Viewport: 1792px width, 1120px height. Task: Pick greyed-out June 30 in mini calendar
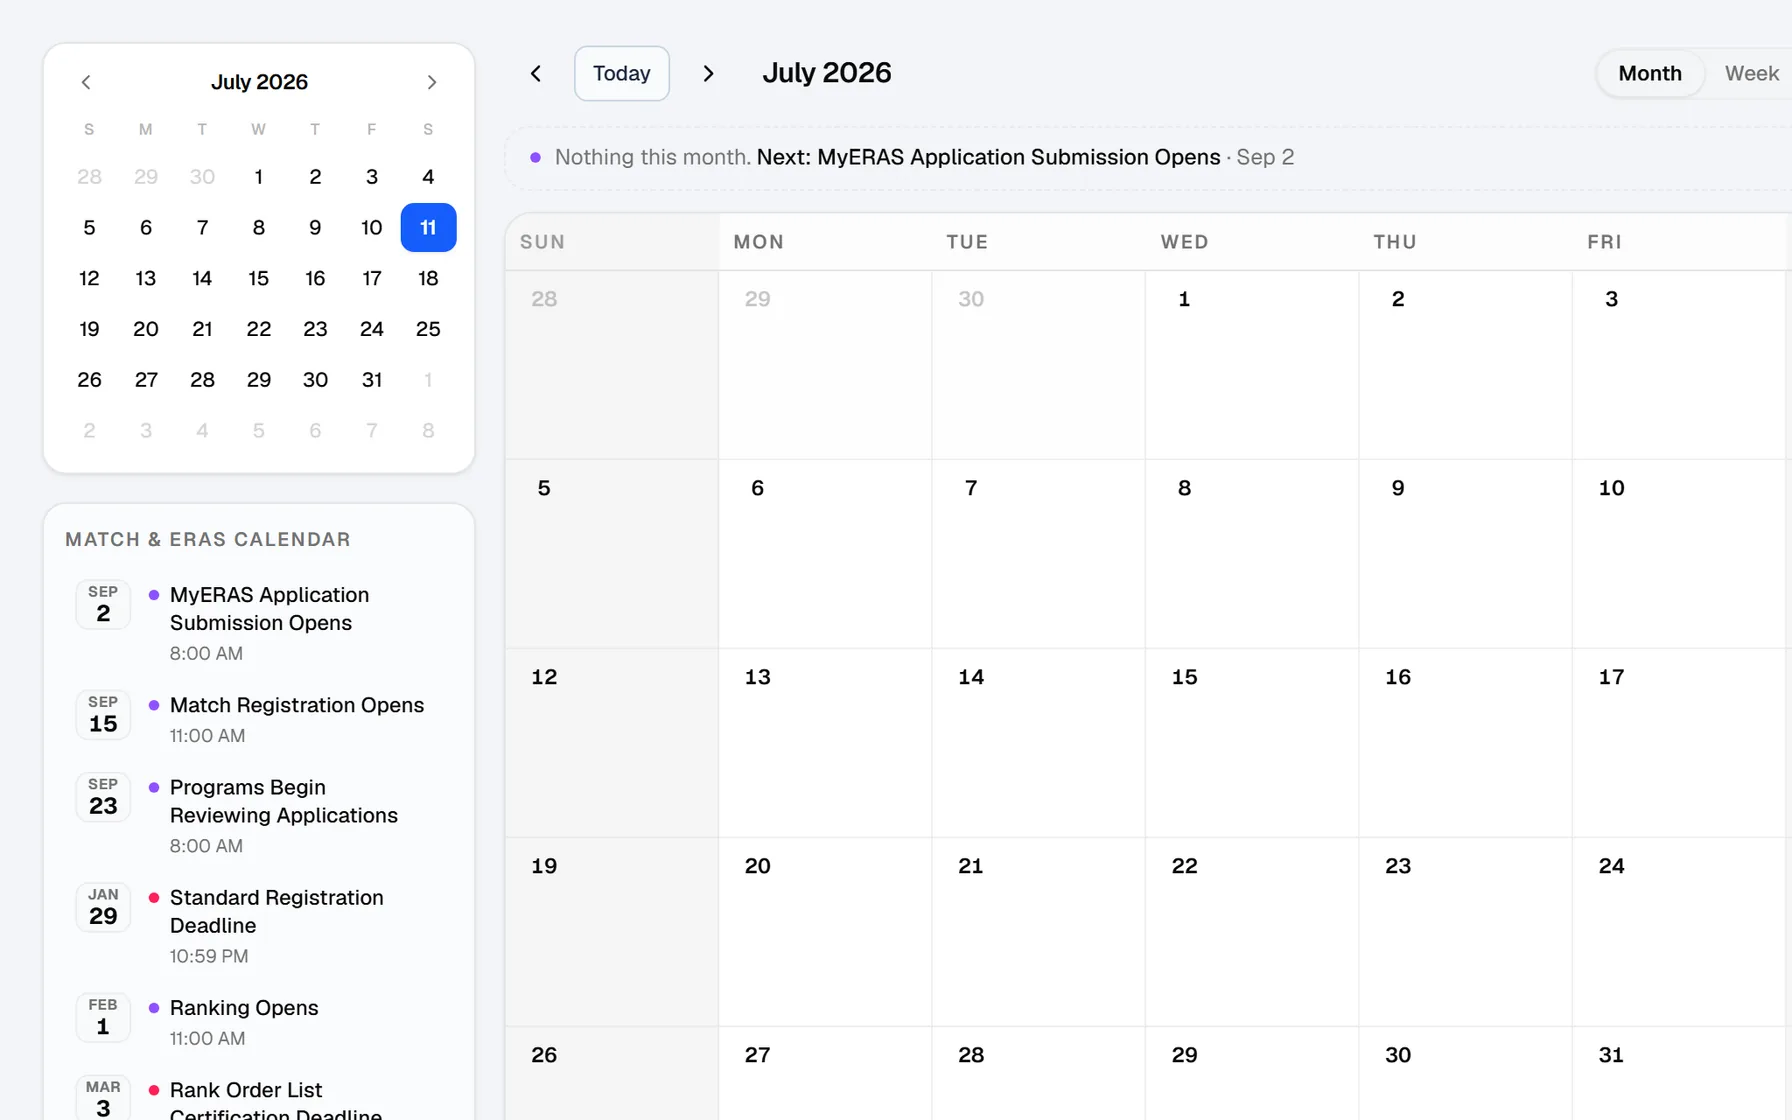pyautogui.click(x=202, y=176)
